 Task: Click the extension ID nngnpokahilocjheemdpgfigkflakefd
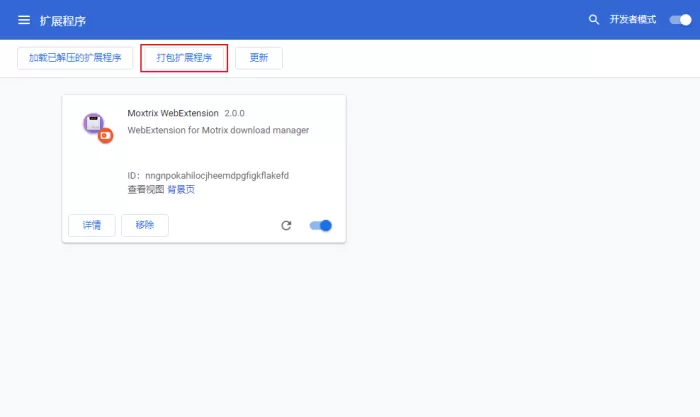pos(217,175)
